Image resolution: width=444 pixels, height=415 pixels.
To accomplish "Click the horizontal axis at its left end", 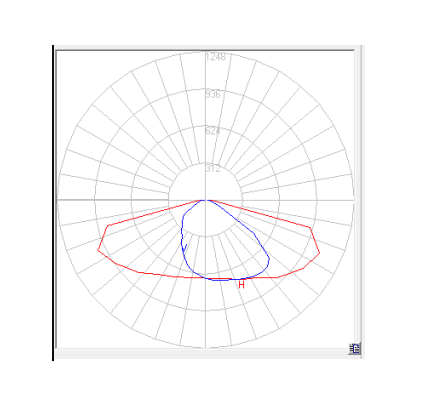I will pyautogui.click(x=59, y=200).
